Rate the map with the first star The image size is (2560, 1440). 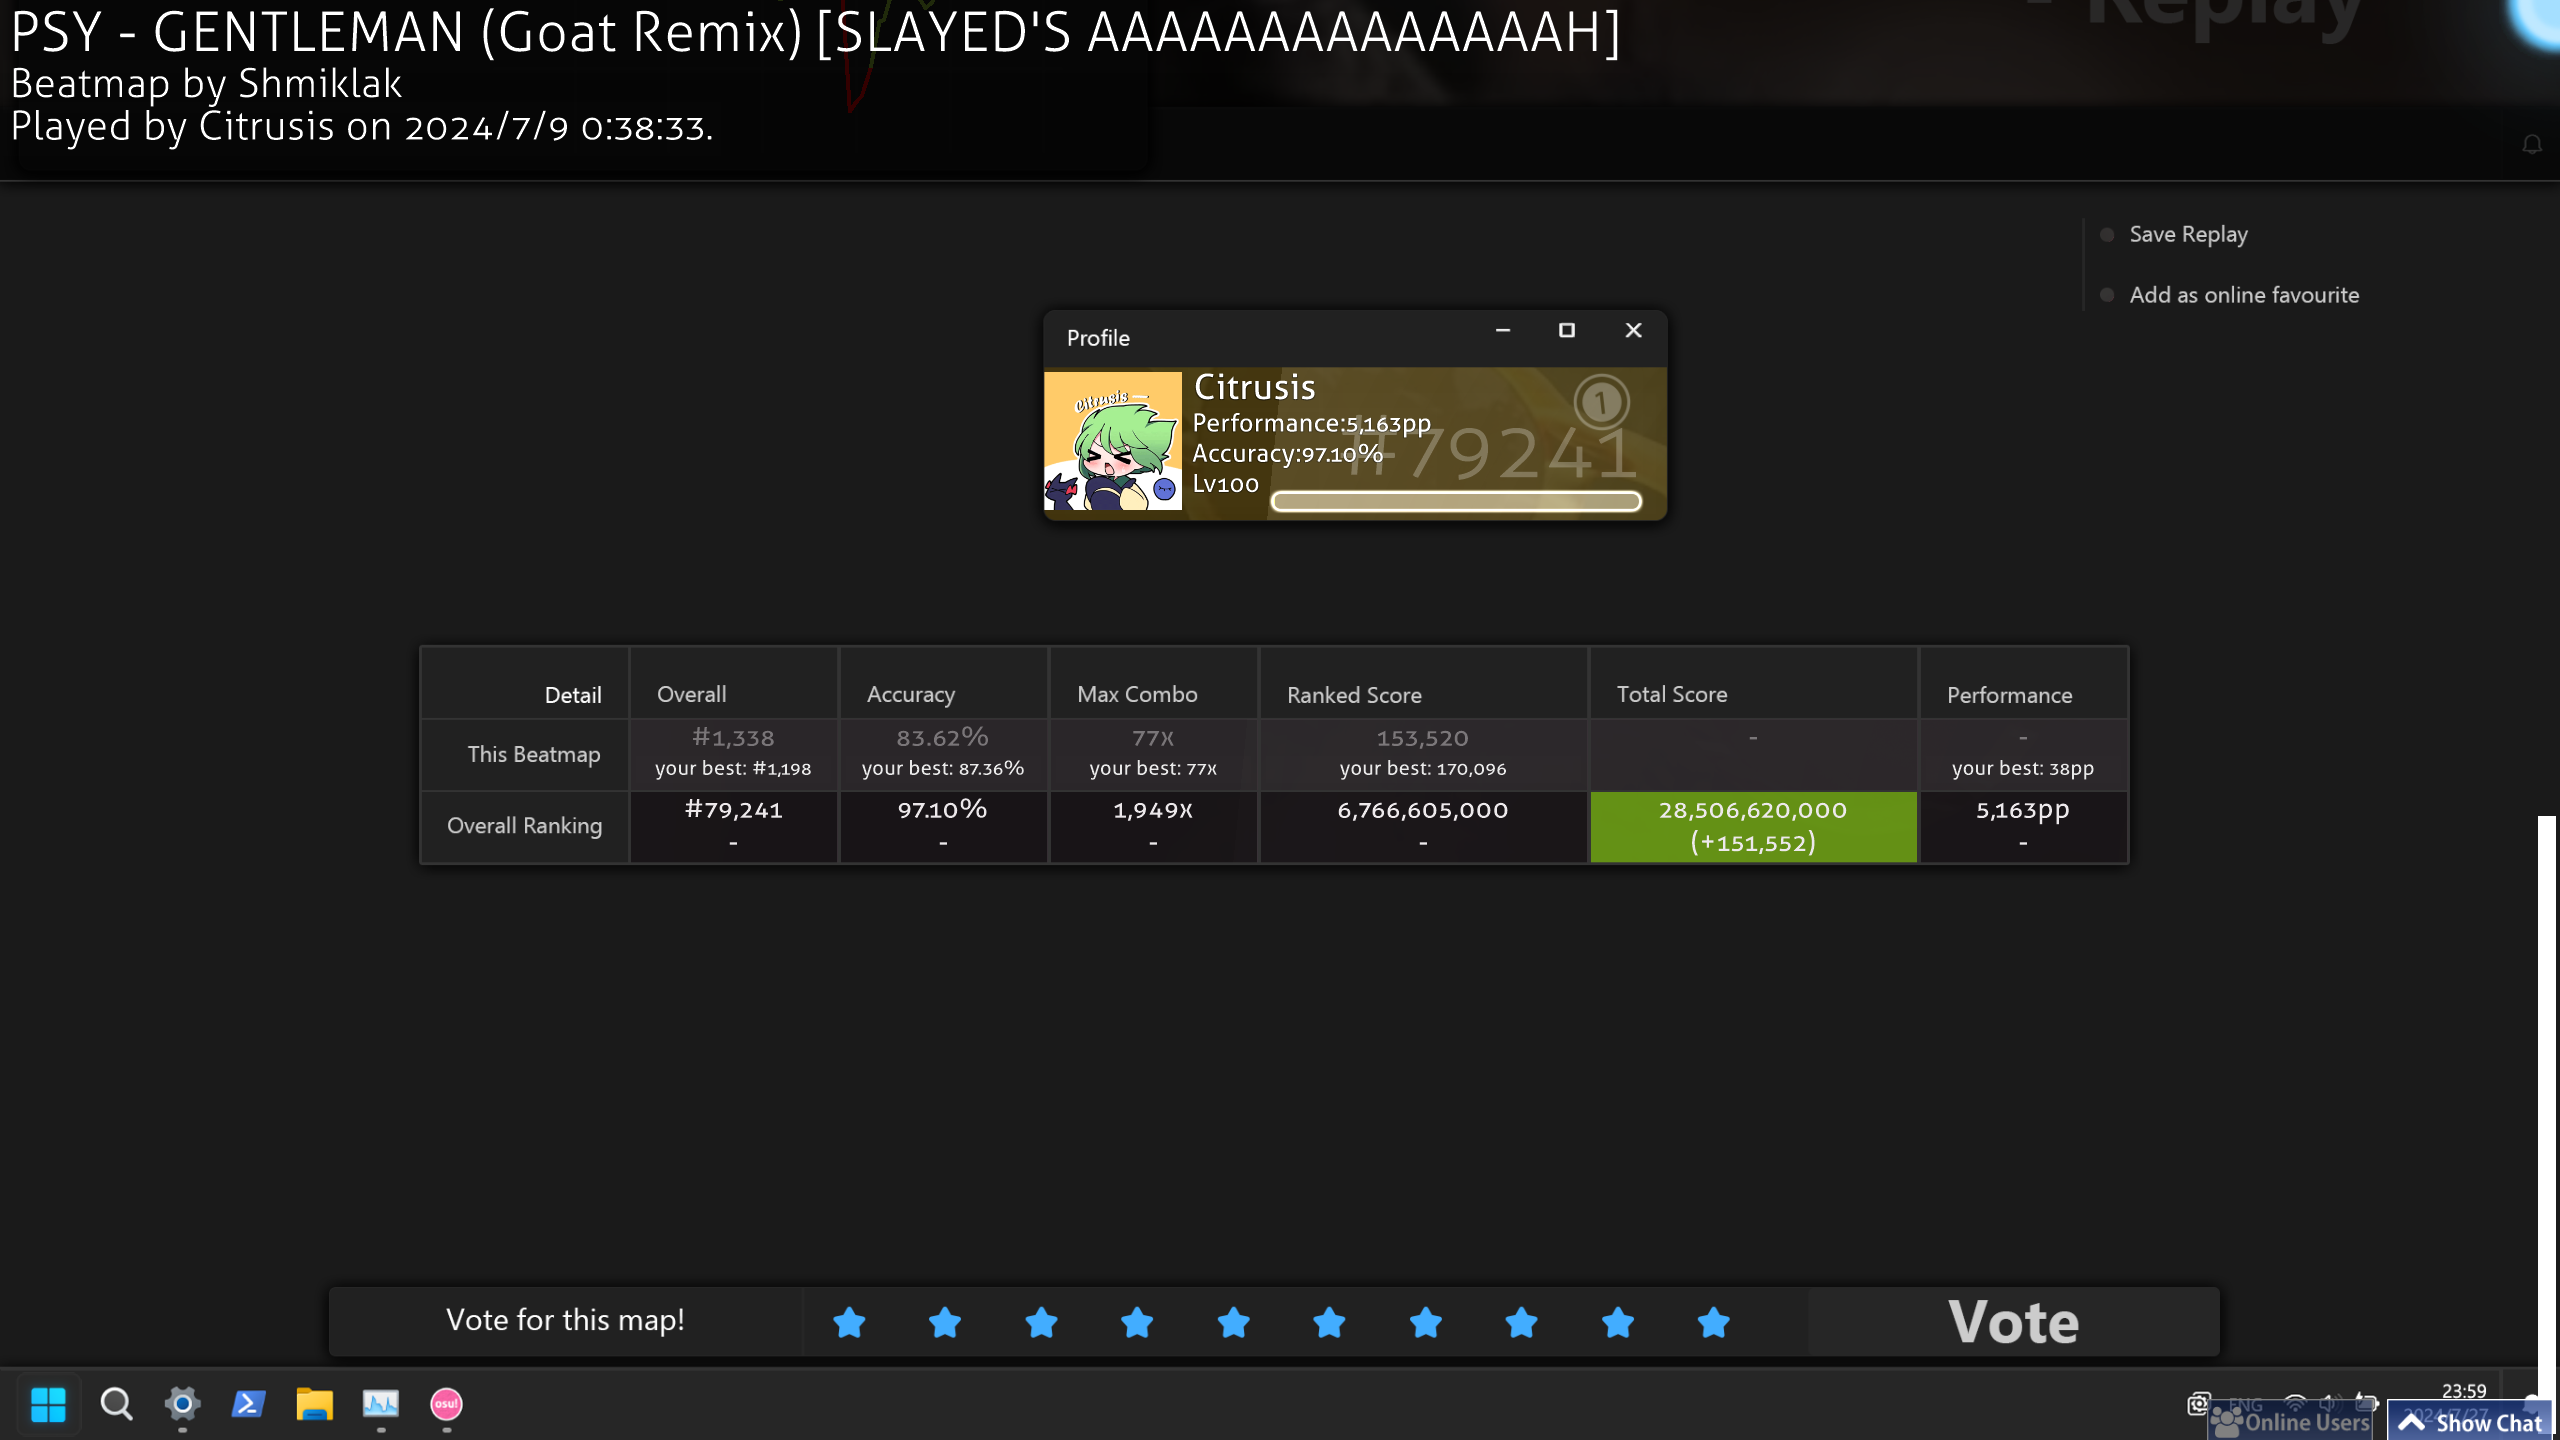click(x=849, y=1322)
